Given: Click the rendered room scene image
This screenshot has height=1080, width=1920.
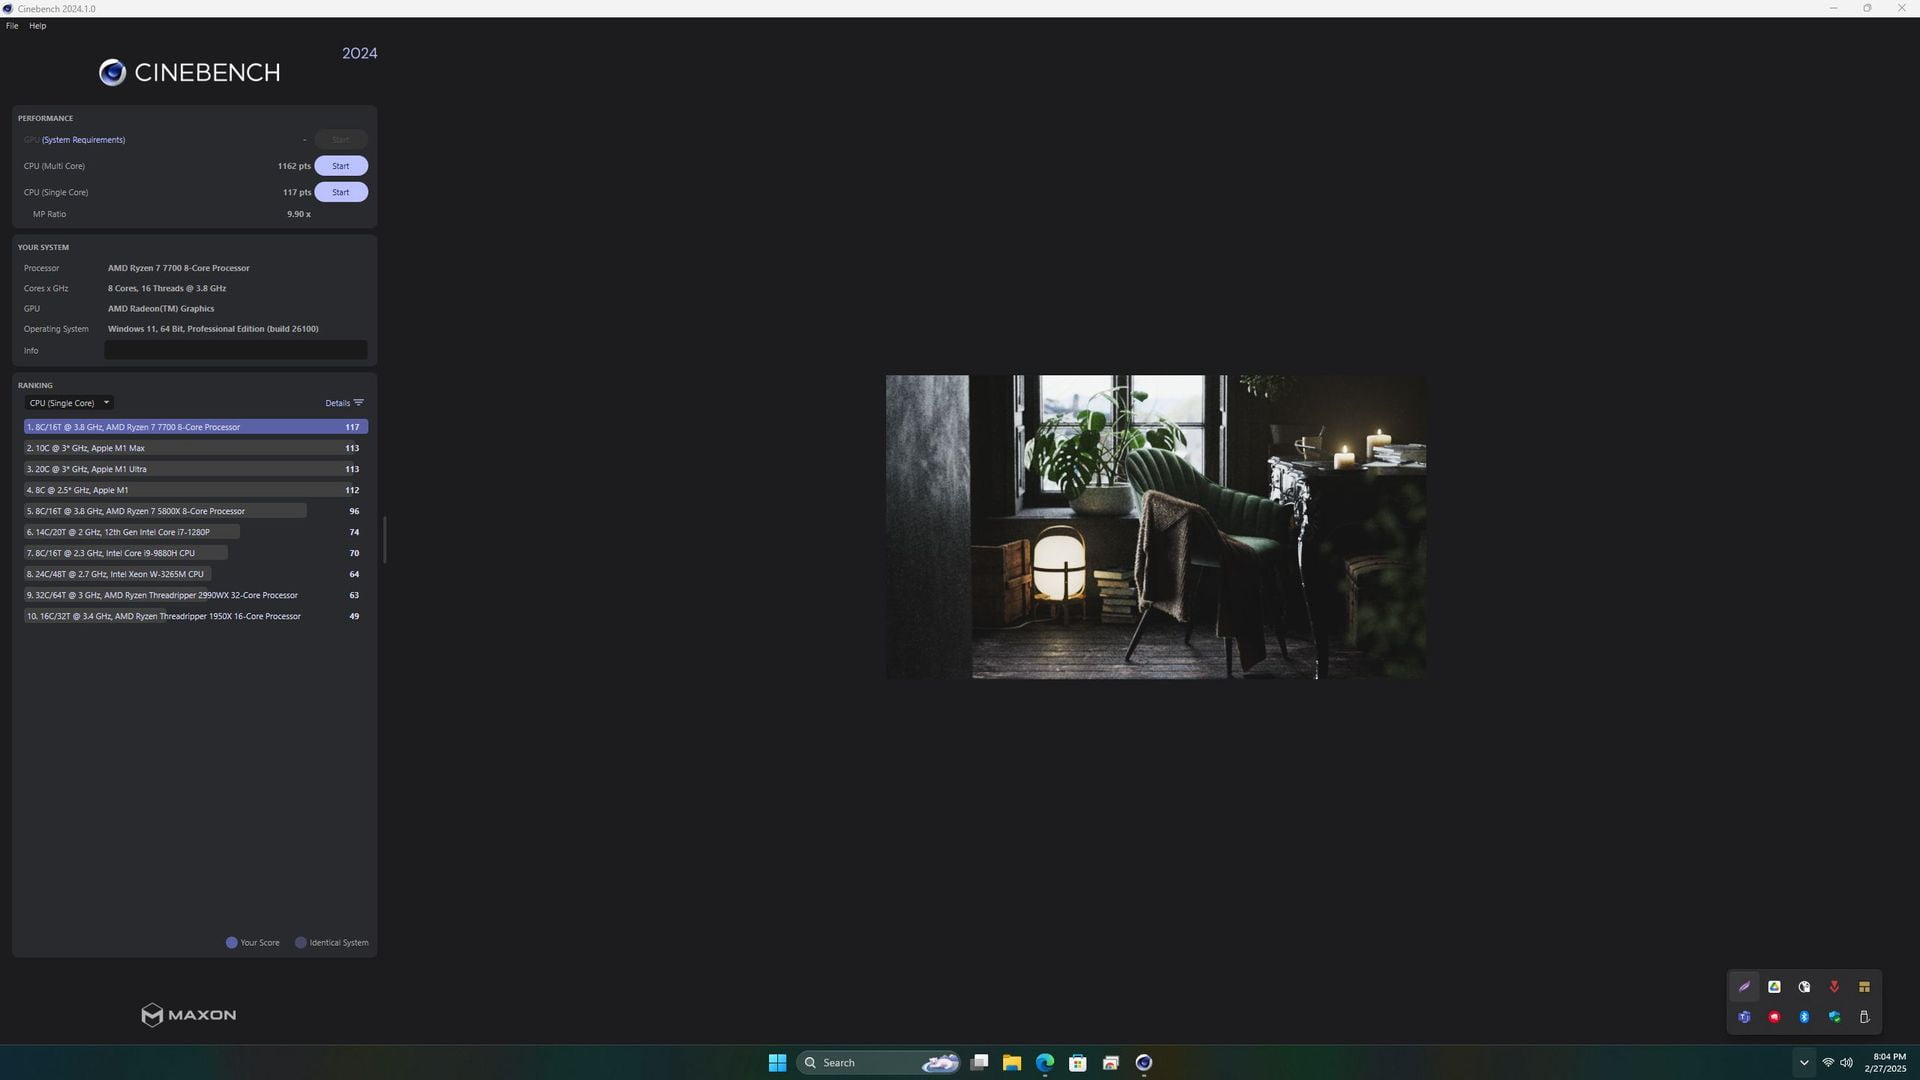Looking at the screenshot, I should click(1156, 527).
